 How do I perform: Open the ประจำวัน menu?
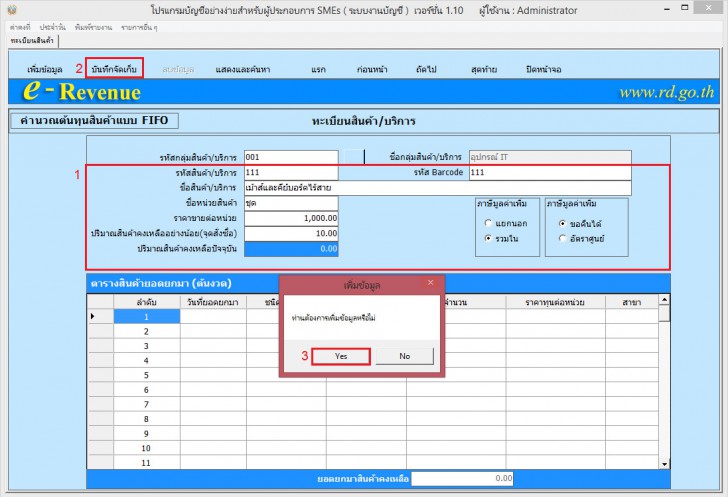pos(52,27)
